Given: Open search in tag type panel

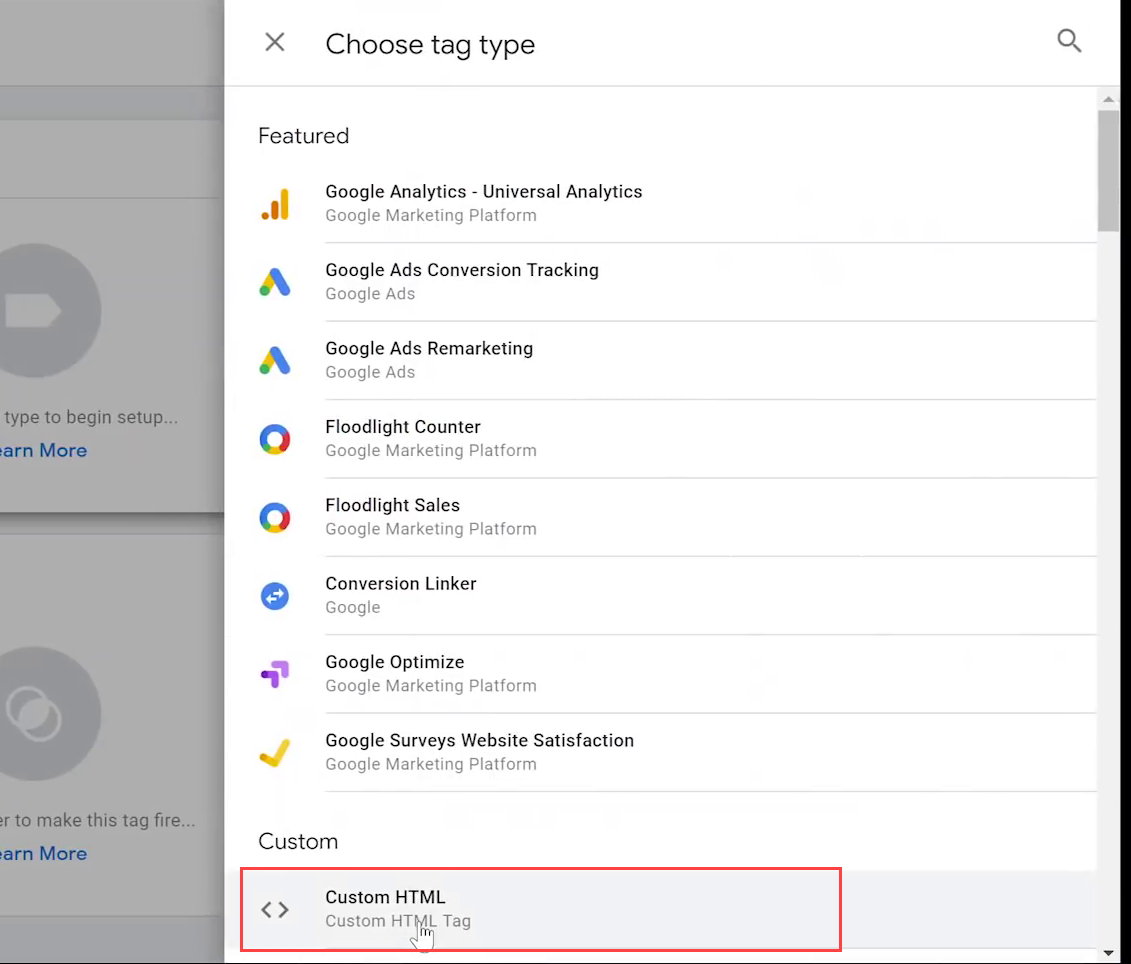Looking at the screenshot, I should click(1069, 41).
